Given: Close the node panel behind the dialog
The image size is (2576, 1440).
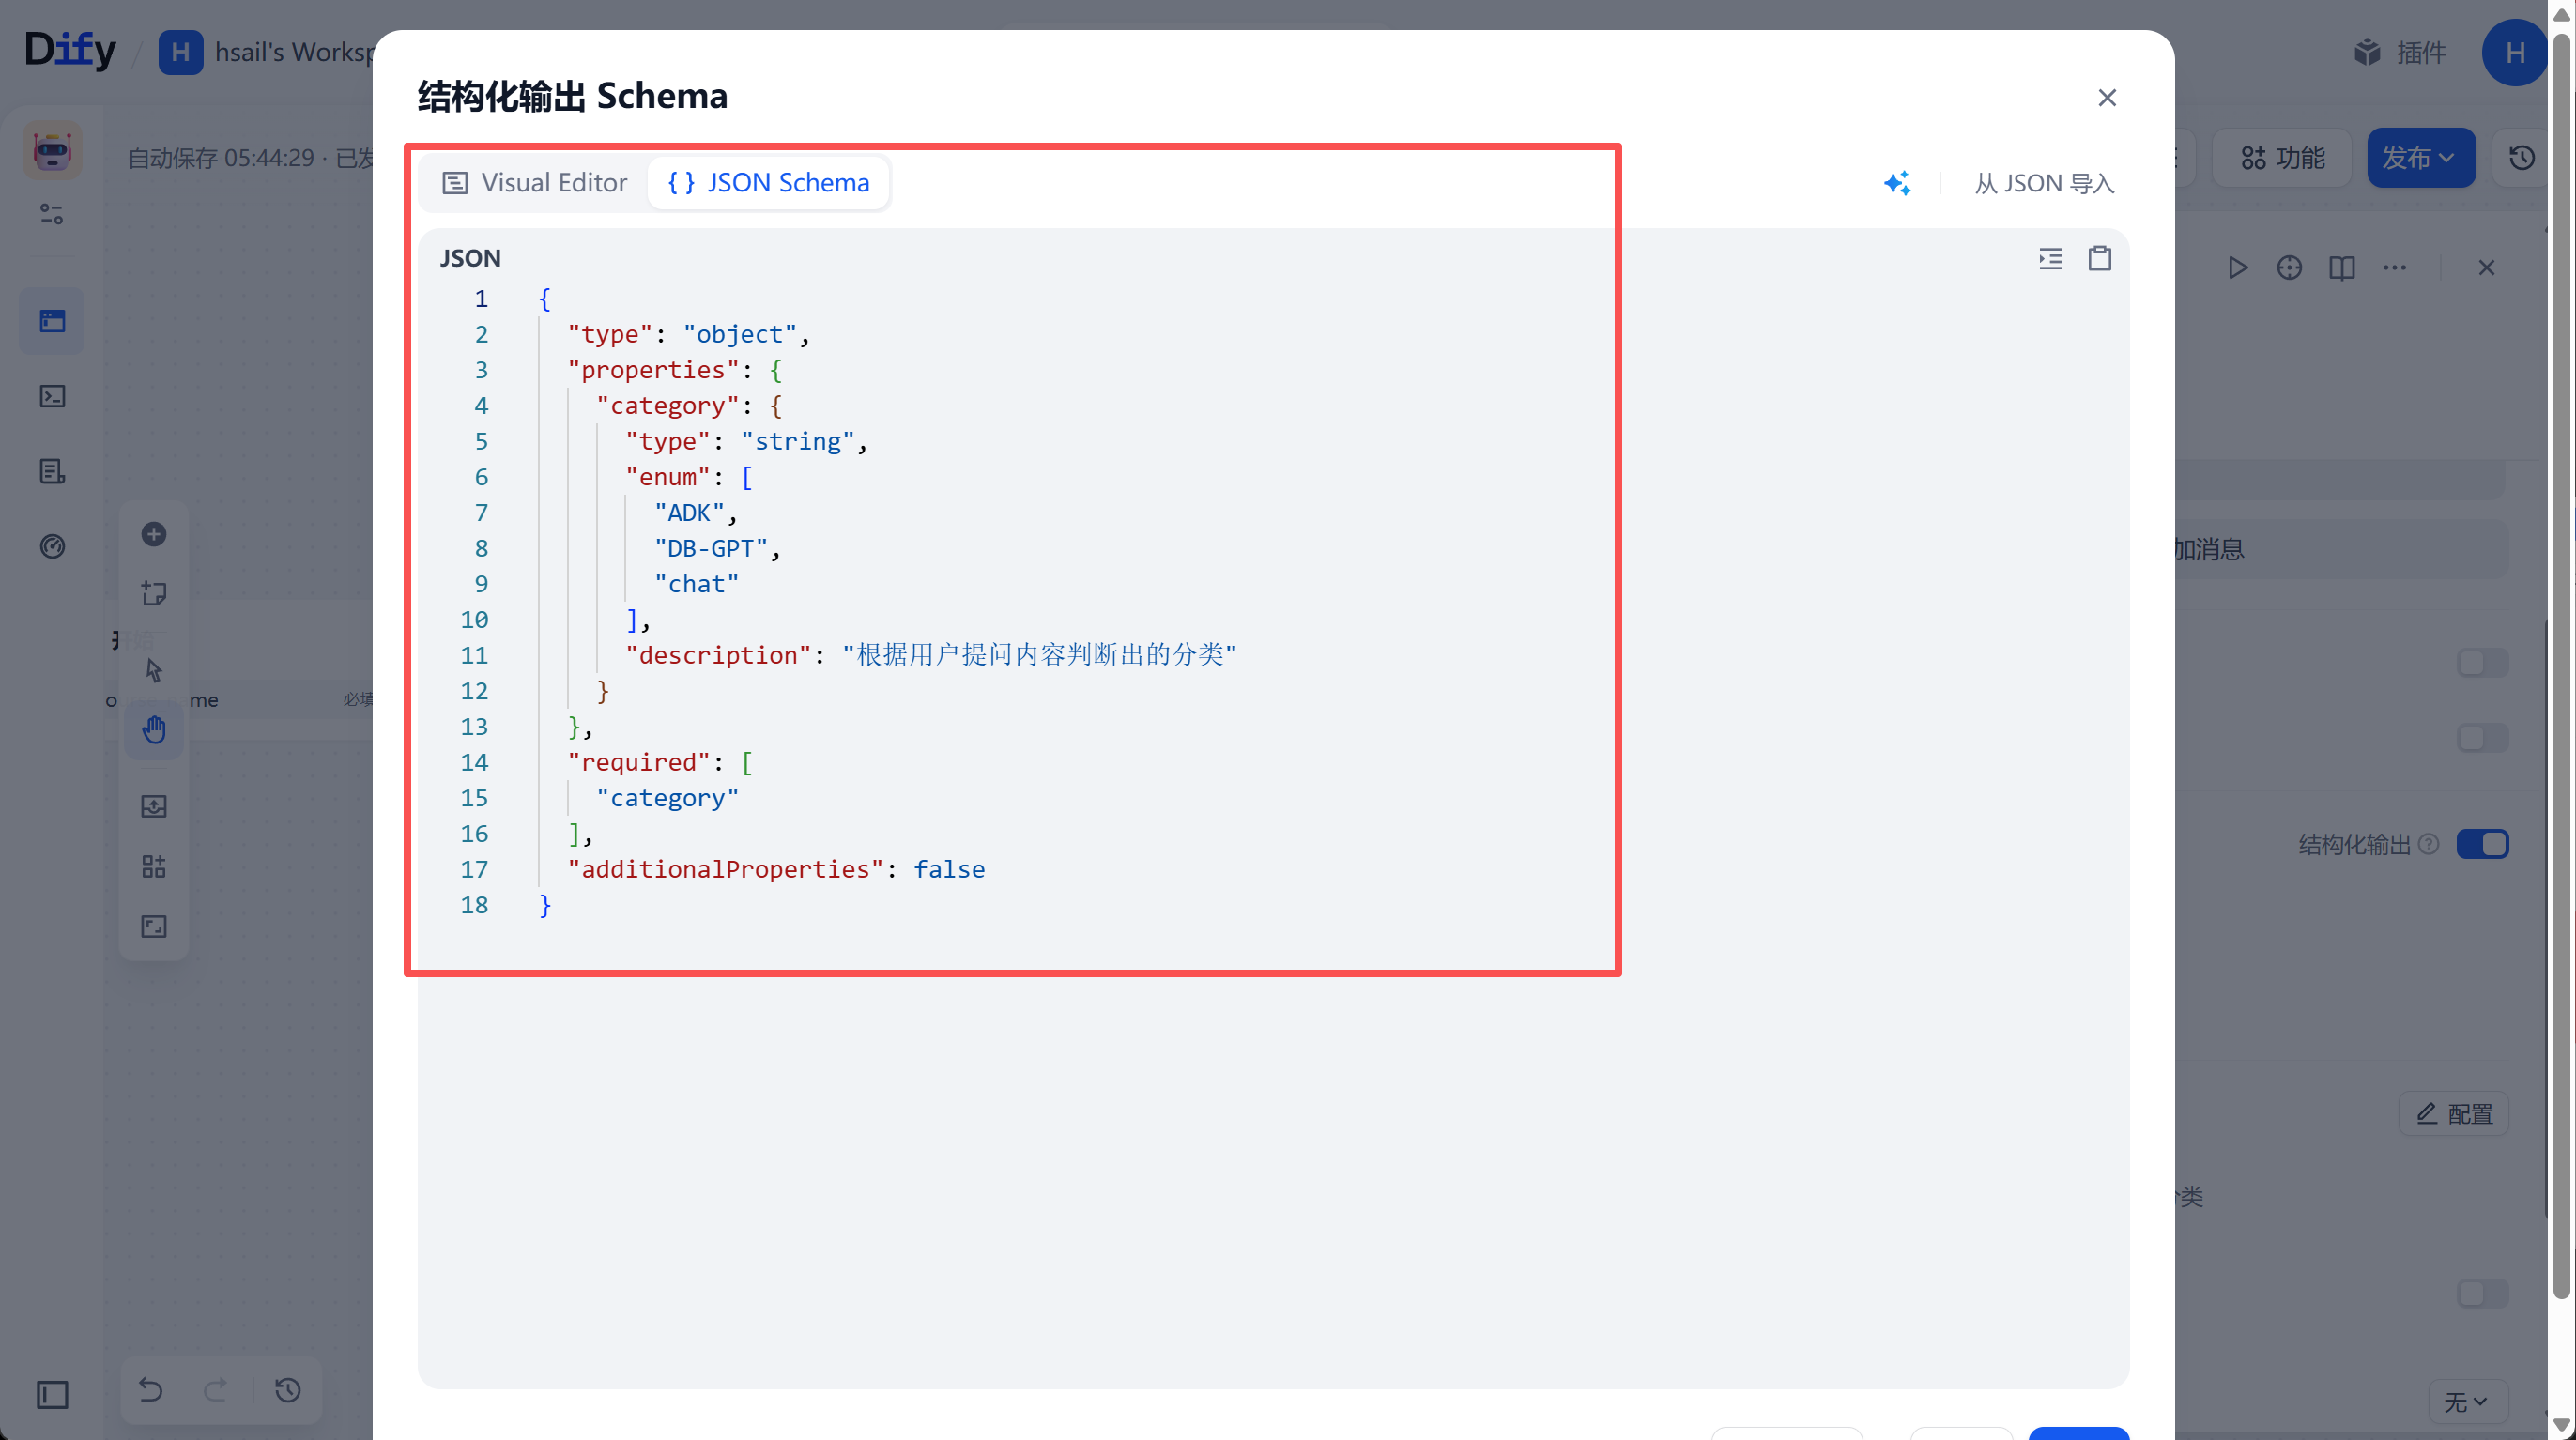Looking at the screenshot, I should pyautogui.click(x=2487, y=268).
